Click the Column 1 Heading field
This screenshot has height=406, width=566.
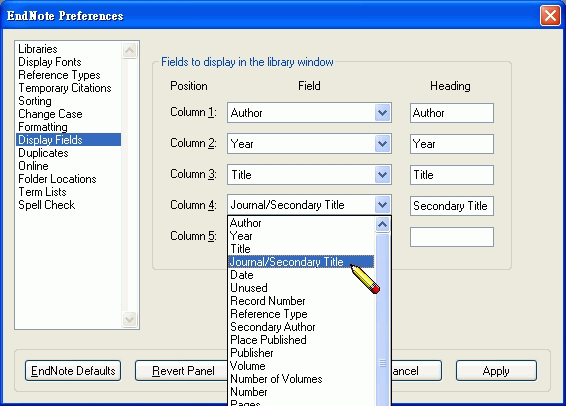[452, 113]
